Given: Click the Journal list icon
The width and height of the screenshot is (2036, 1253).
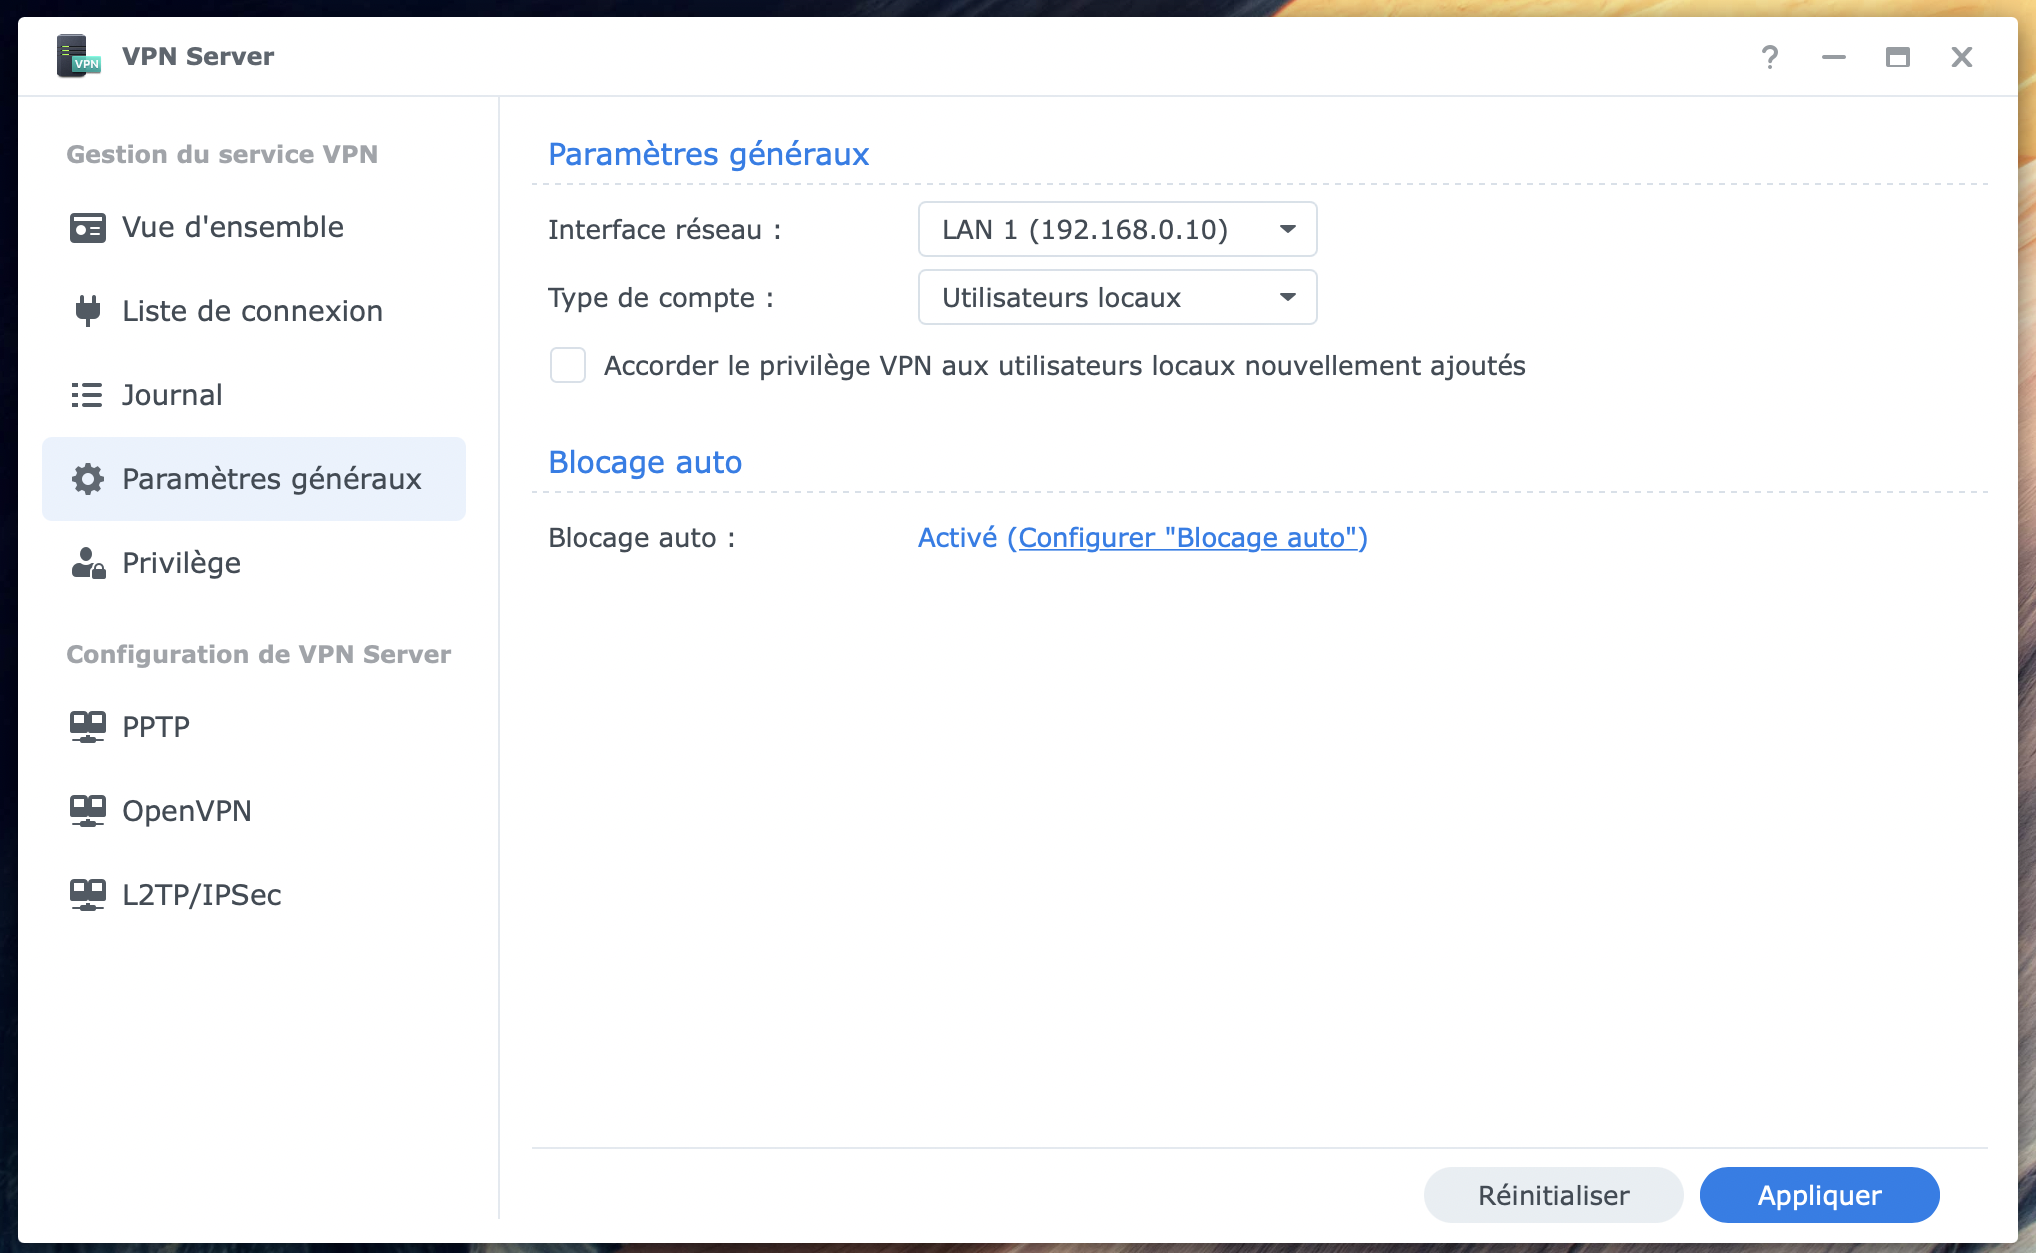Looking at the screenshot, I should coord(87,395).
